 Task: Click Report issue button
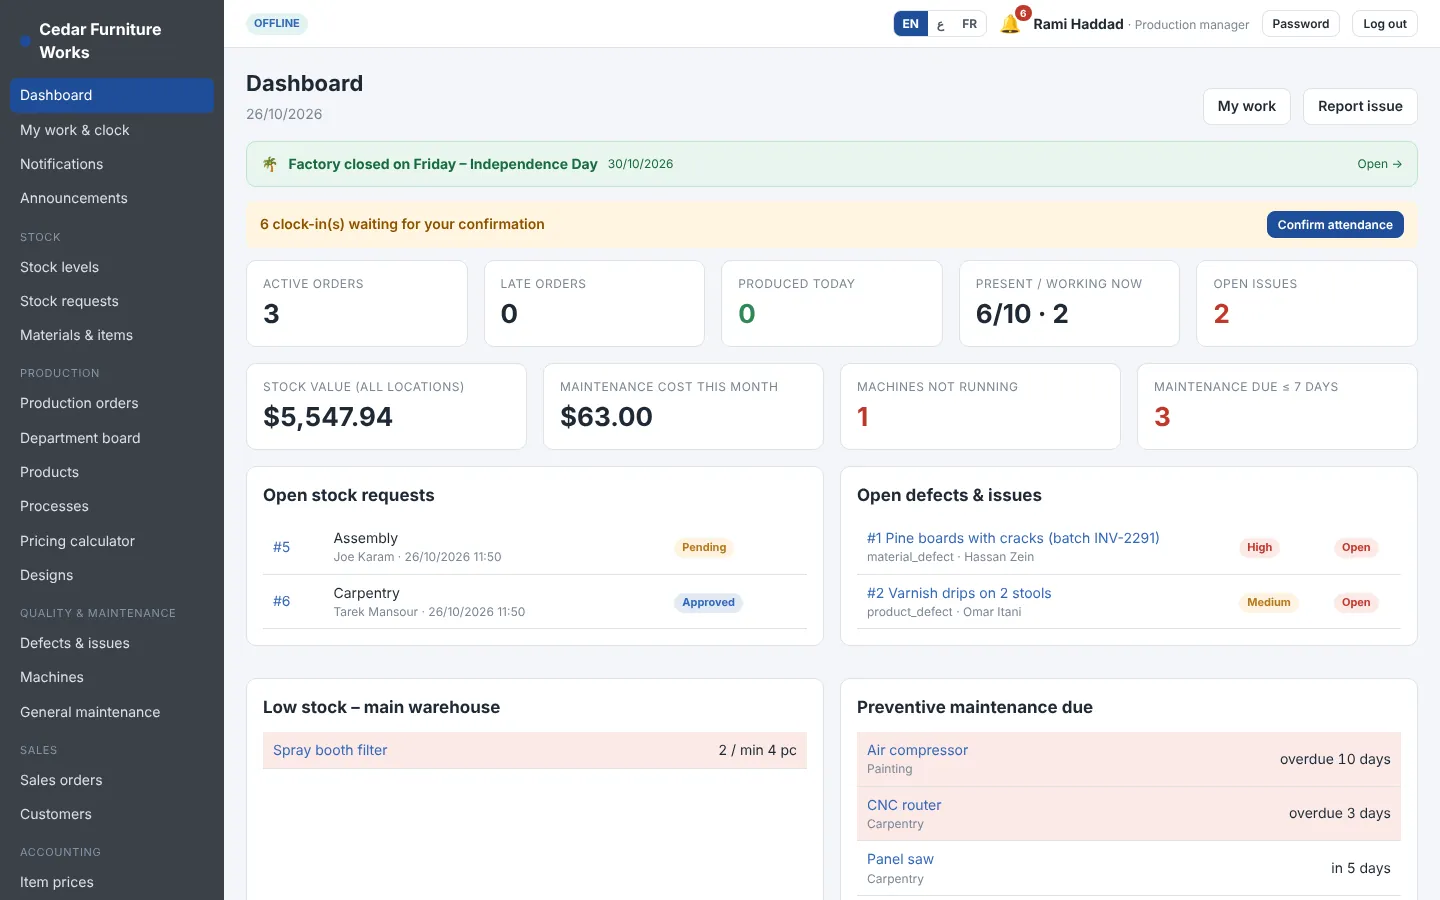pos(1360,106)
